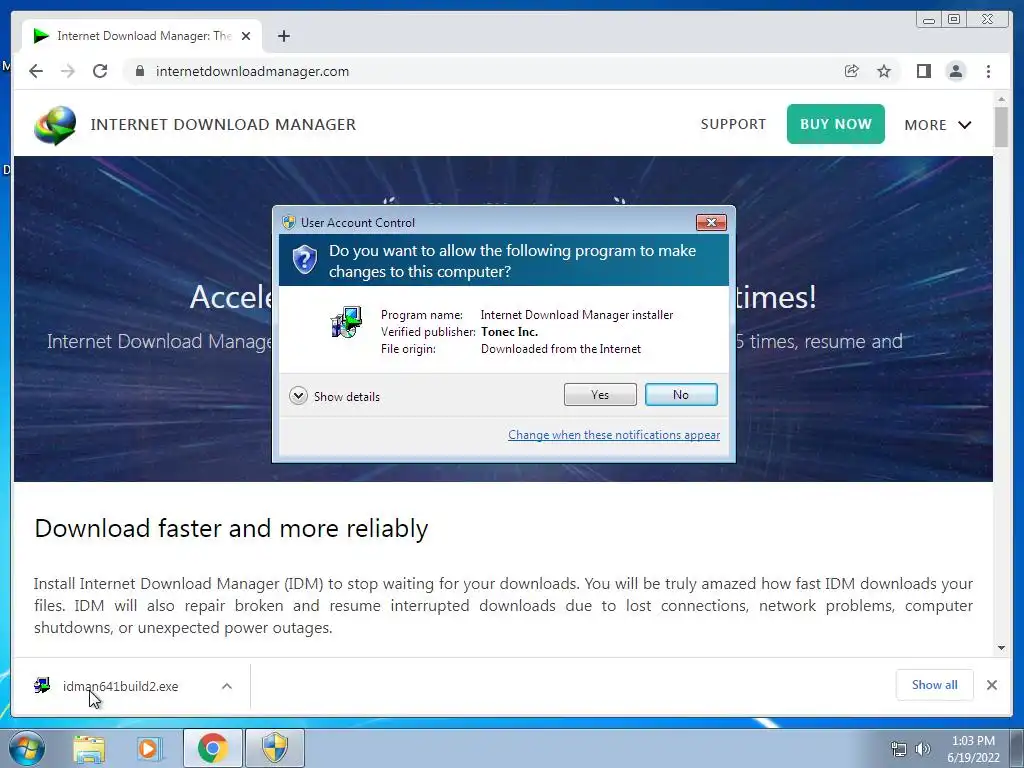
Task: Open Windows Explorer from the taskbar
Action: tap(89, 748)
